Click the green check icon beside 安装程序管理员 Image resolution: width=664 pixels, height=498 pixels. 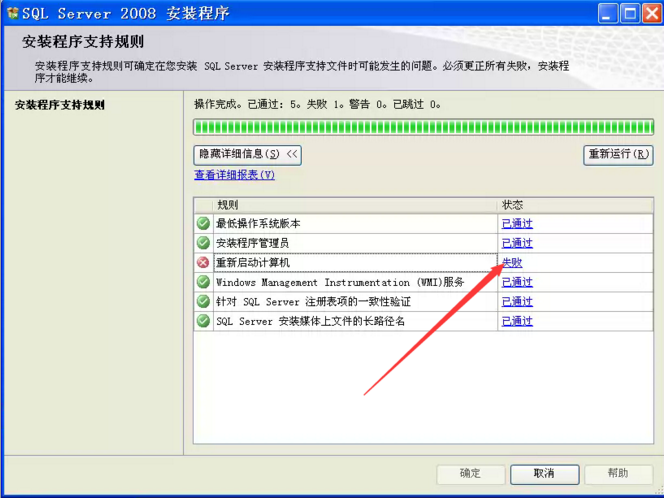tap(203, 243)
